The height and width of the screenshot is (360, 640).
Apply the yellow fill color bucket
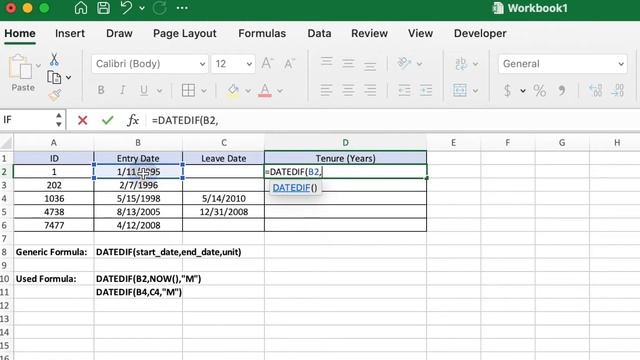point(233,91)
